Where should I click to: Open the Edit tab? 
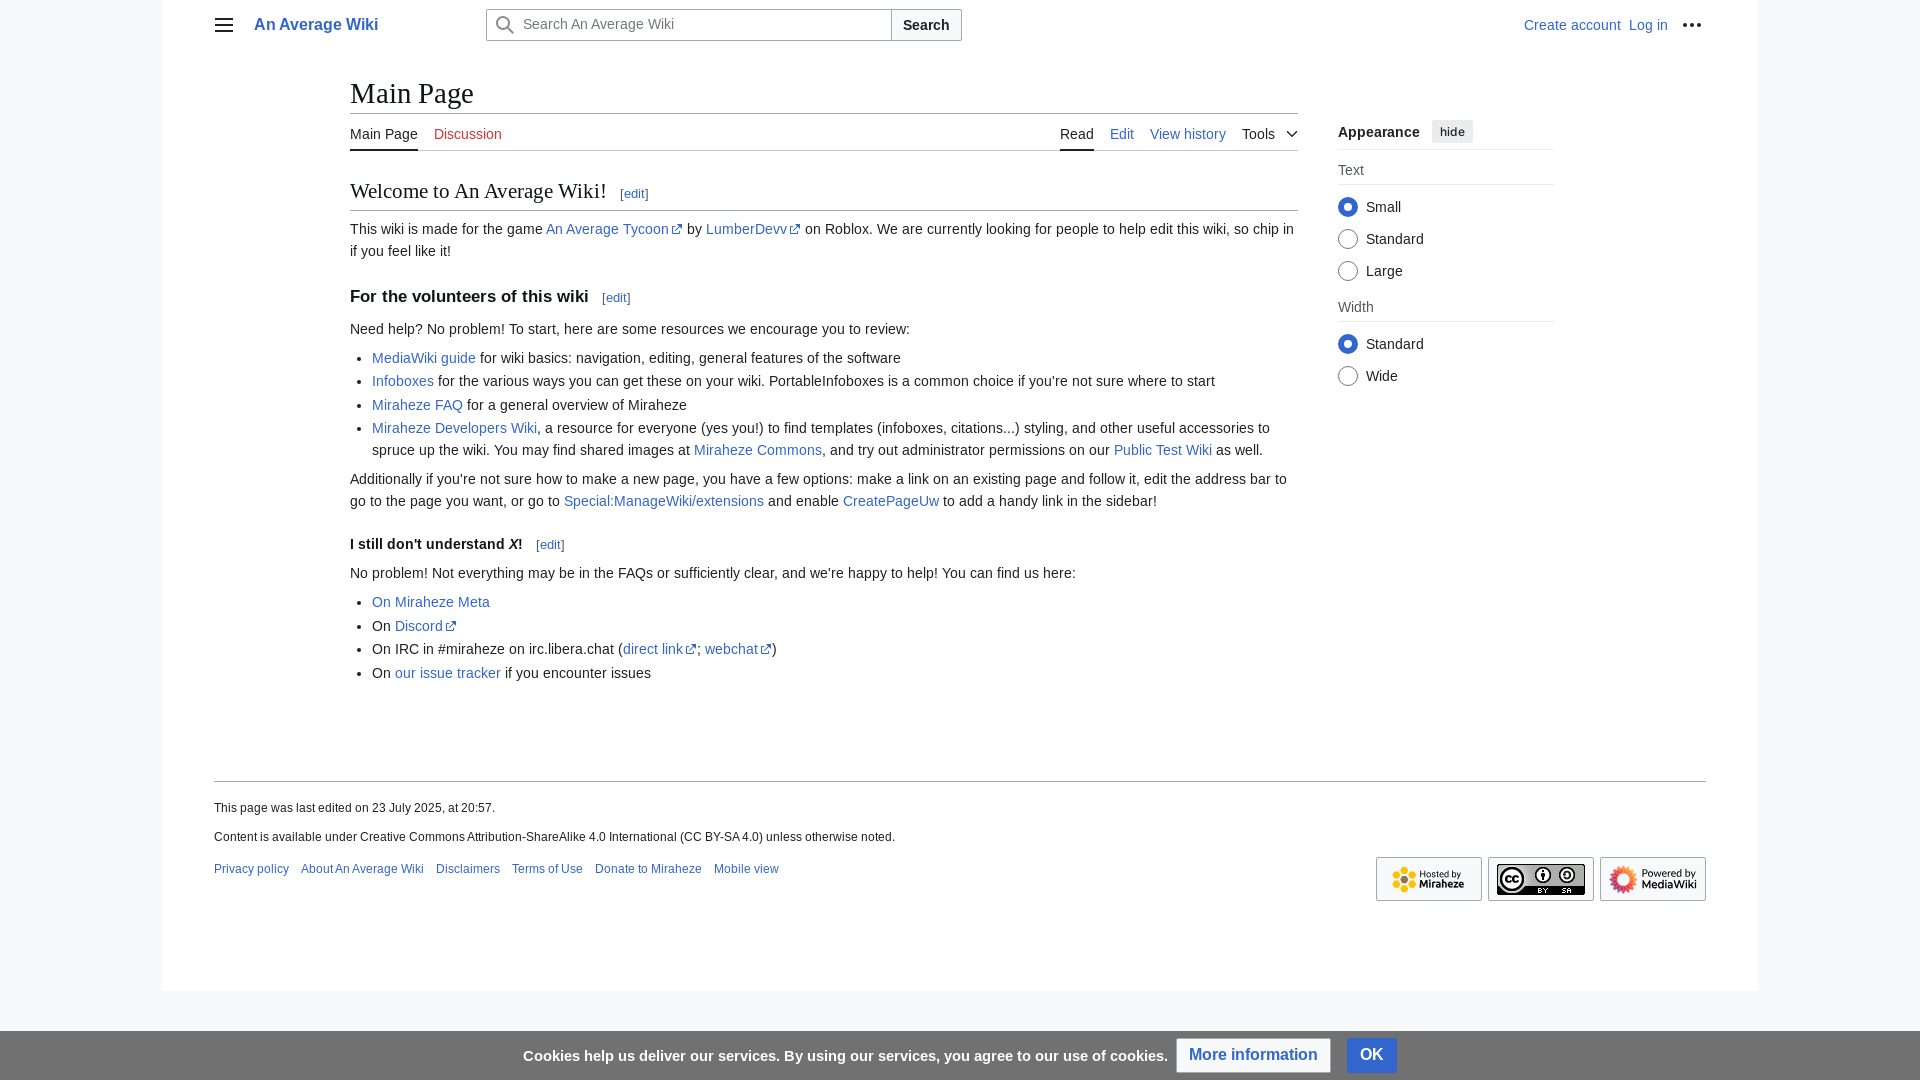click(1122, 134)
